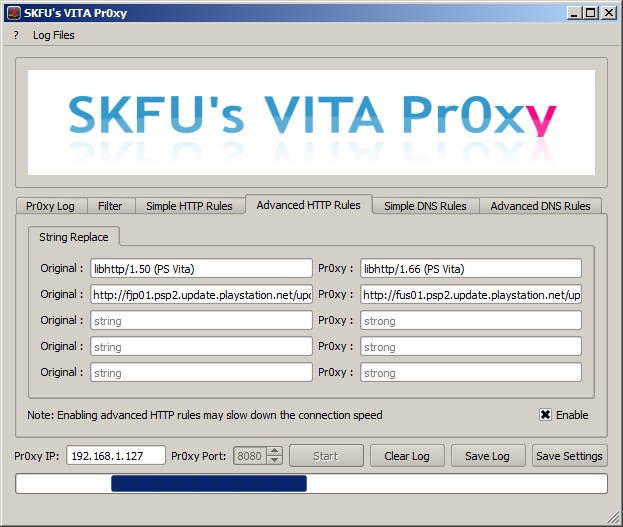Click third Pr0xy strong placeholder field
Screen dimensions: 623x527
[471, 320]
